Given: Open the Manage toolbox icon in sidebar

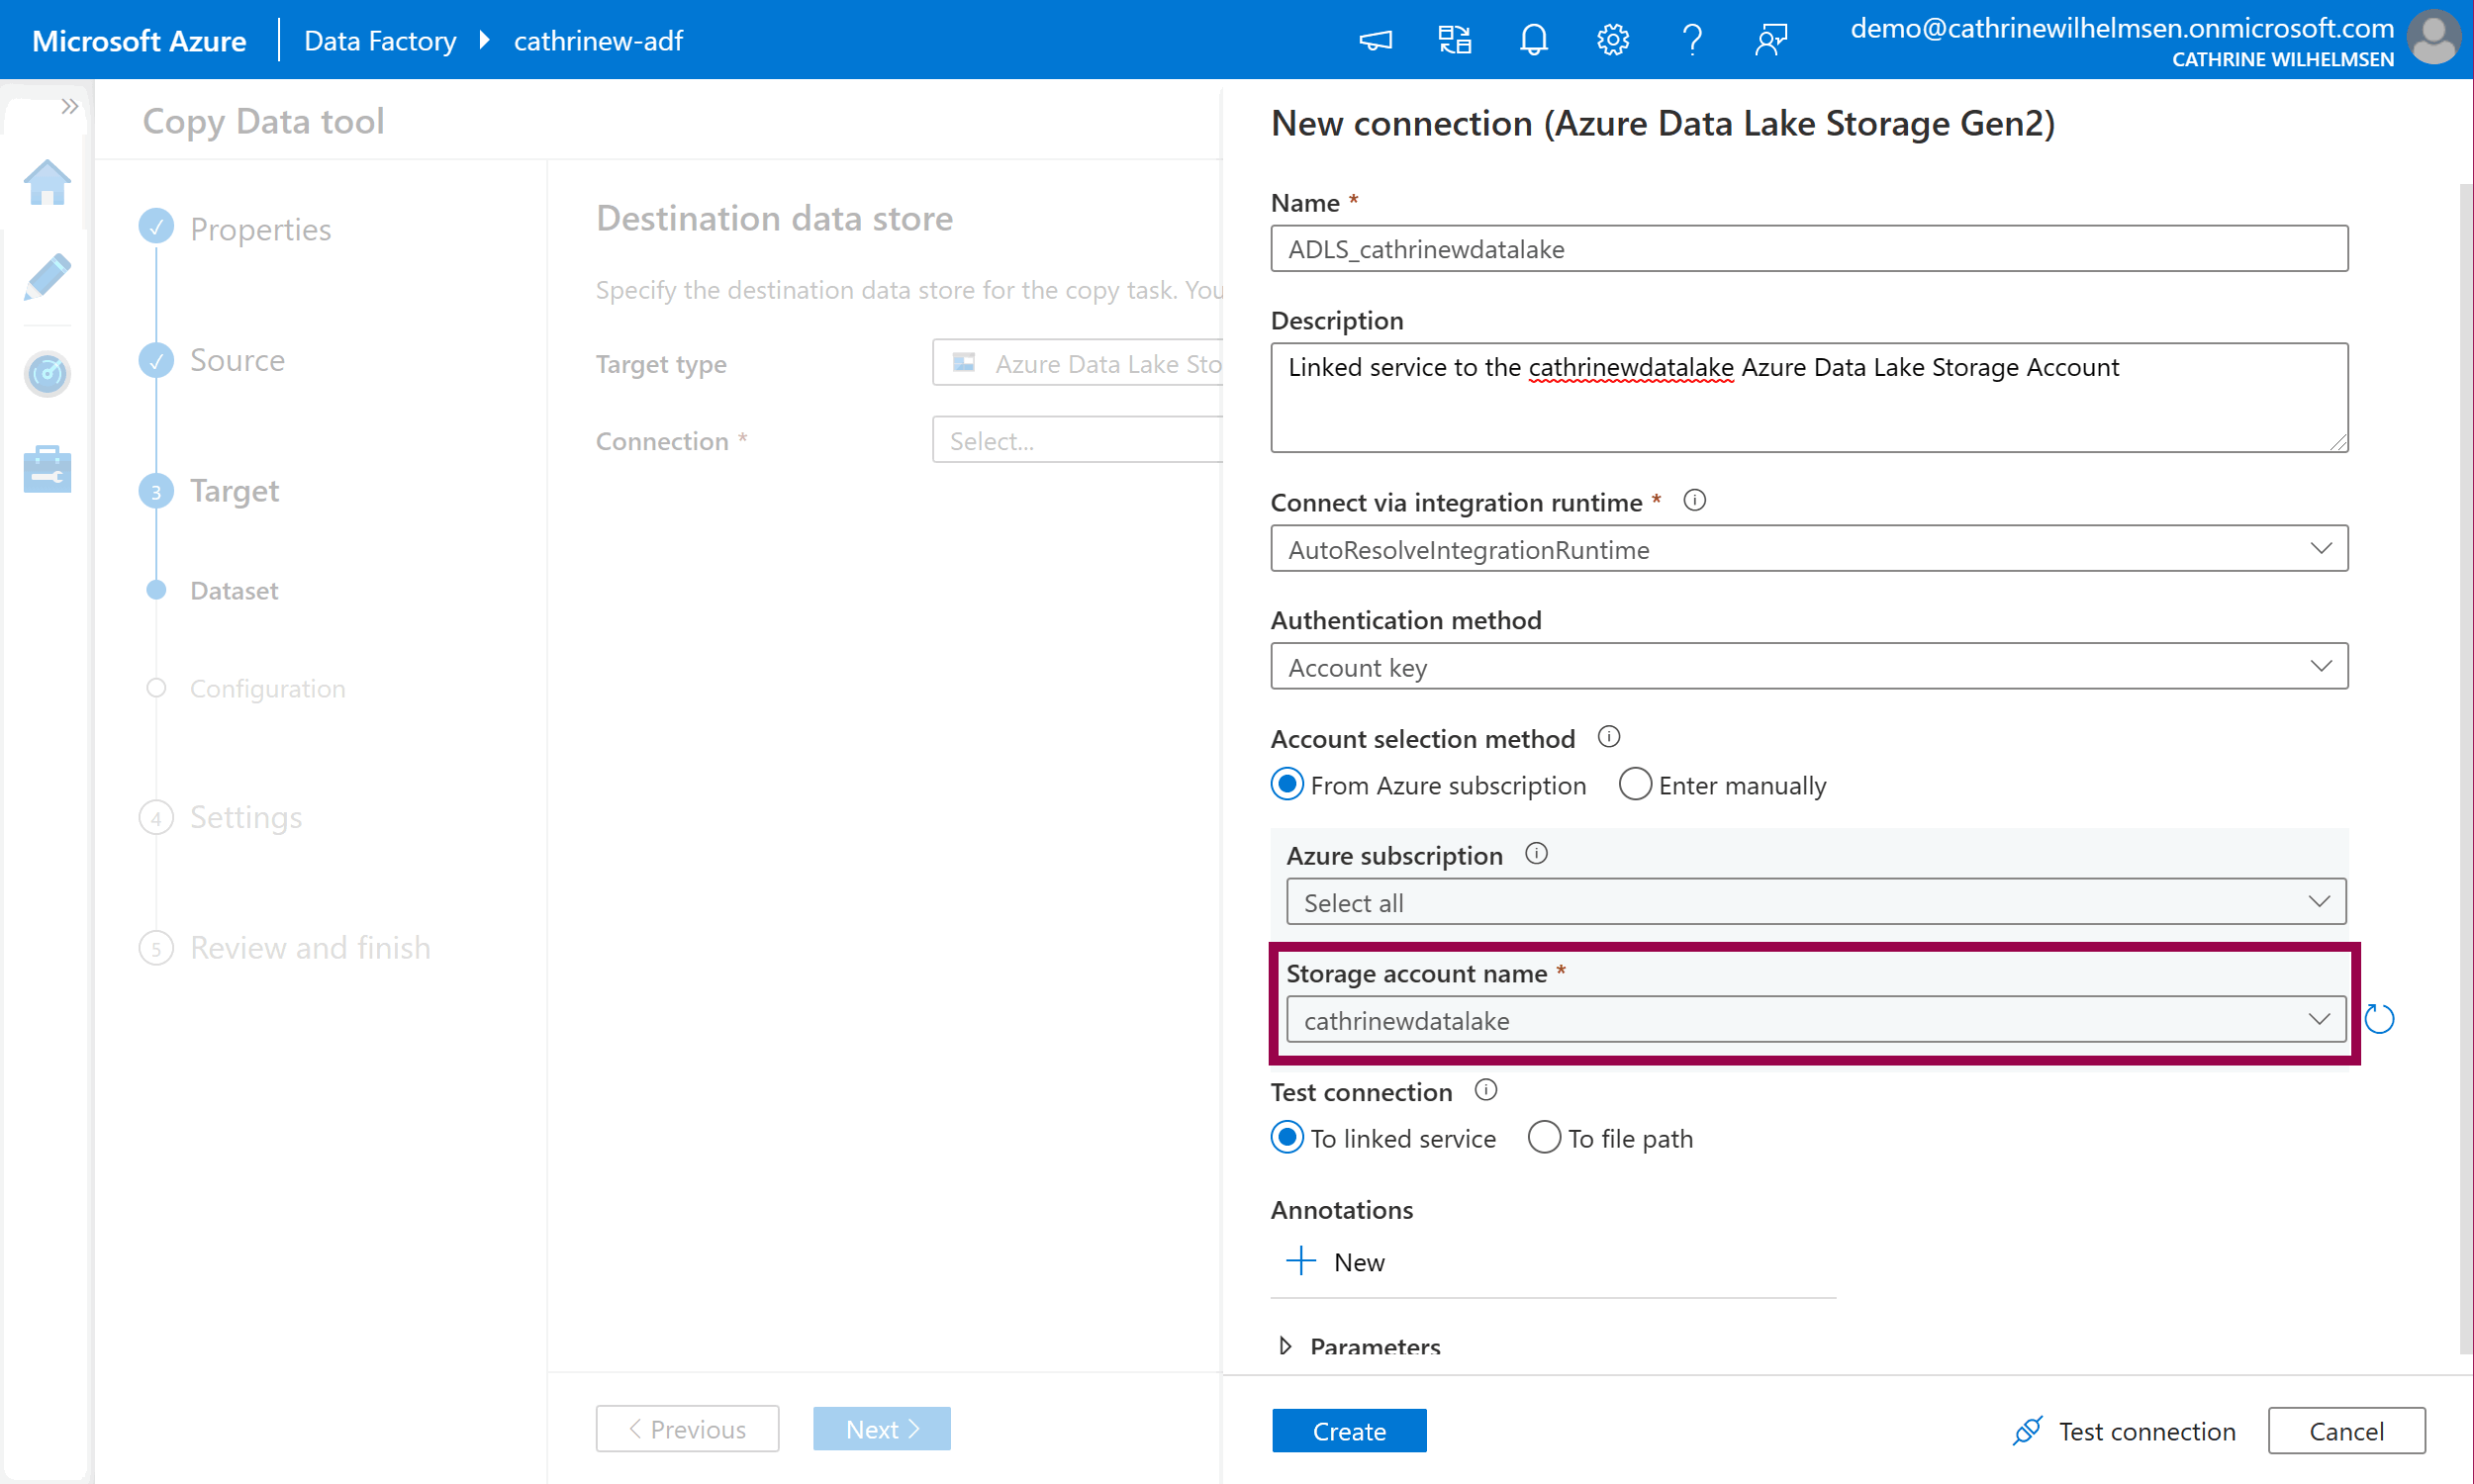Looking at the screenshot, I should [47, 468].
